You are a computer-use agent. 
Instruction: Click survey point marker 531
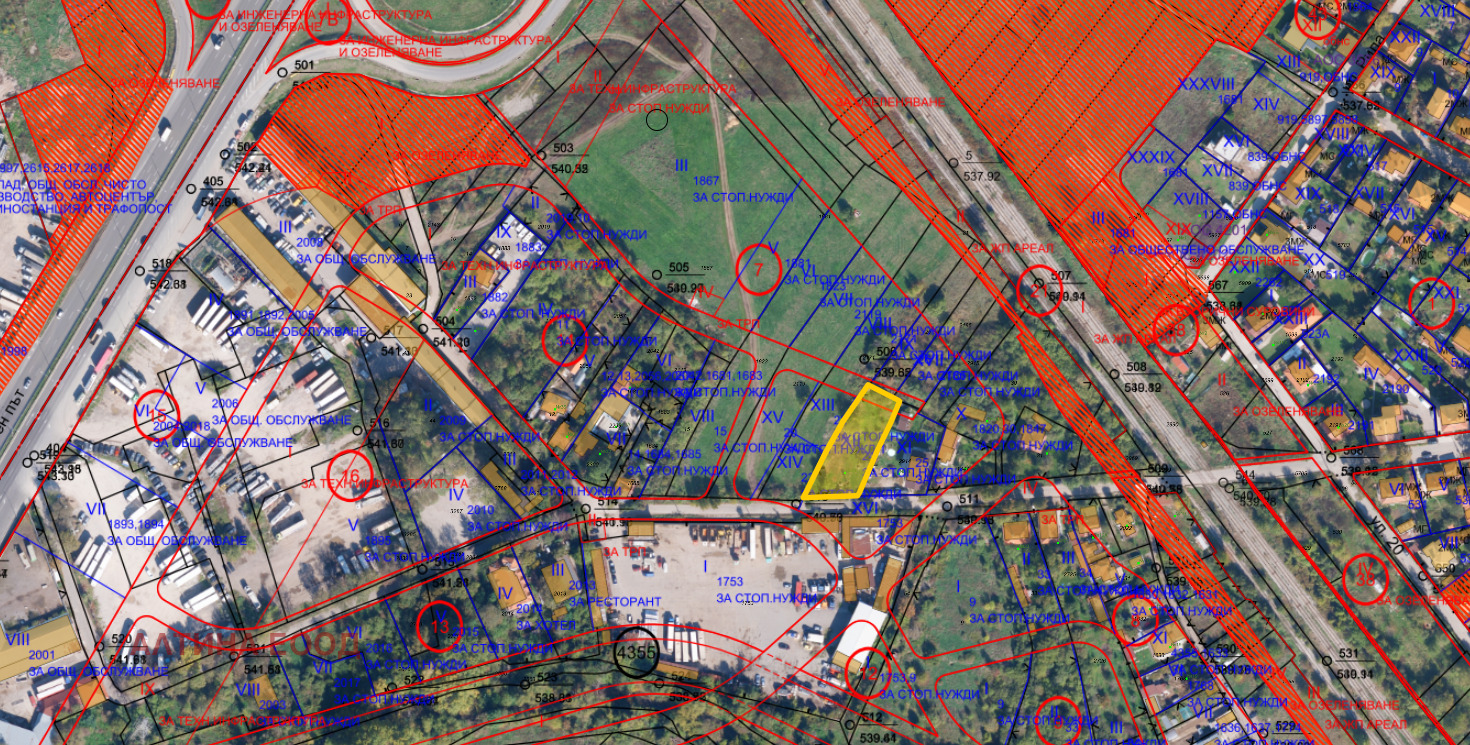pos(1326,661)
